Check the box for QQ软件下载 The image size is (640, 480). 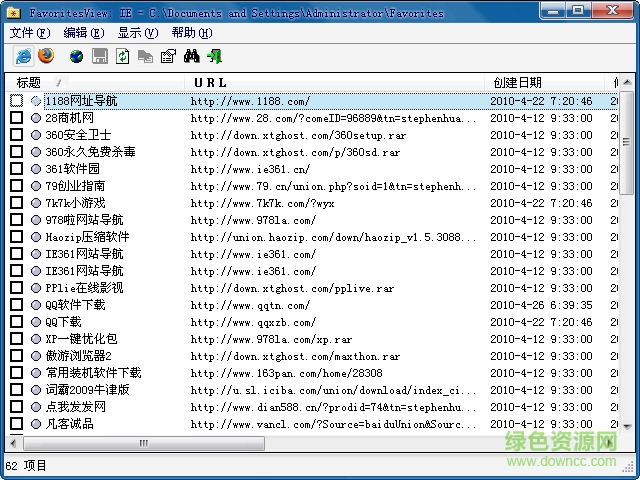coord(16,305)
